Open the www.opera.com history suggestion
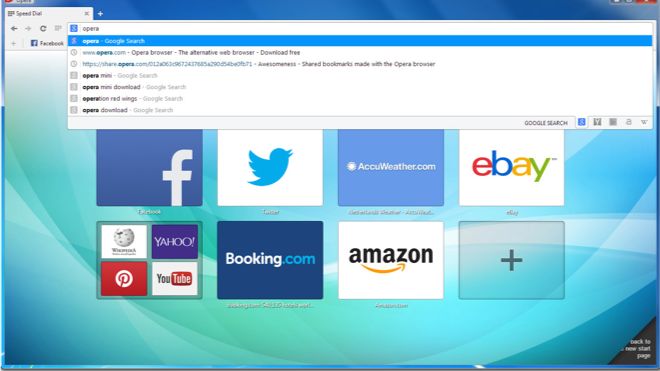 (360, 53)
